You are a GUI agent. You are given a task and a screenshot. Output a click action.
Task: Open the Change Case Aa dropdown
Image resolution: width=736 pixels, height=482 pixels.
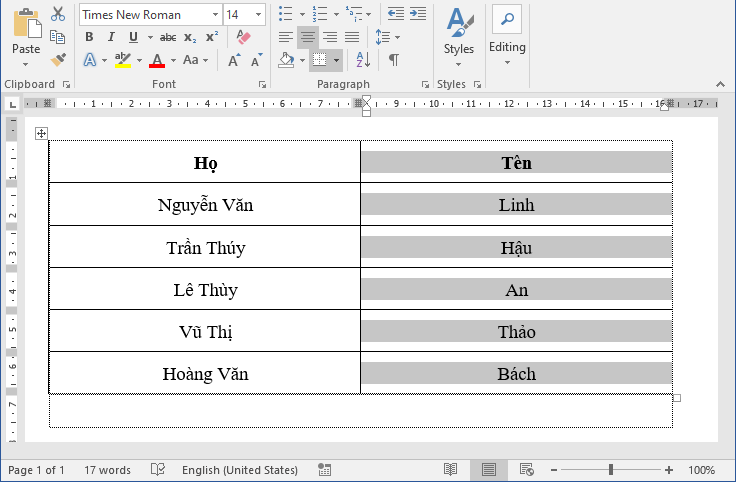coord(195,60)
